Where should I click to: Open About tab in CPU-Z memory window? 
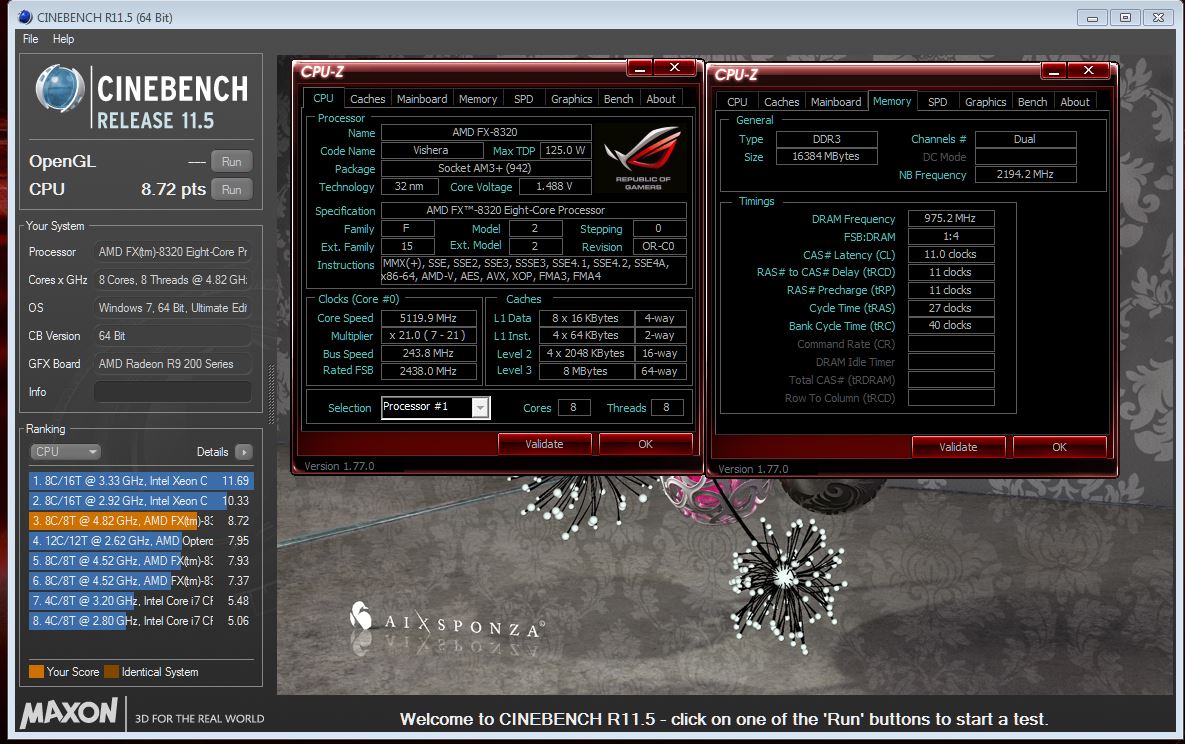(x=1075, y=101)
